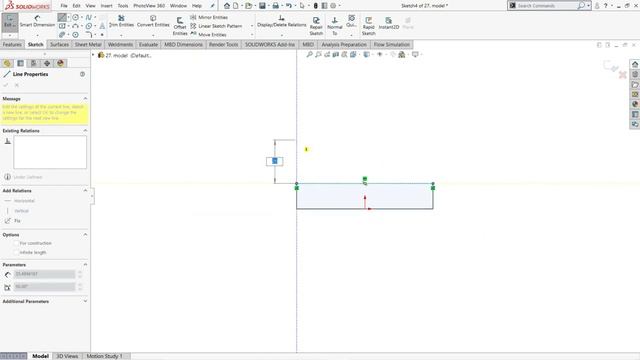Open the PhotoView 360 menu

[149, 6]
